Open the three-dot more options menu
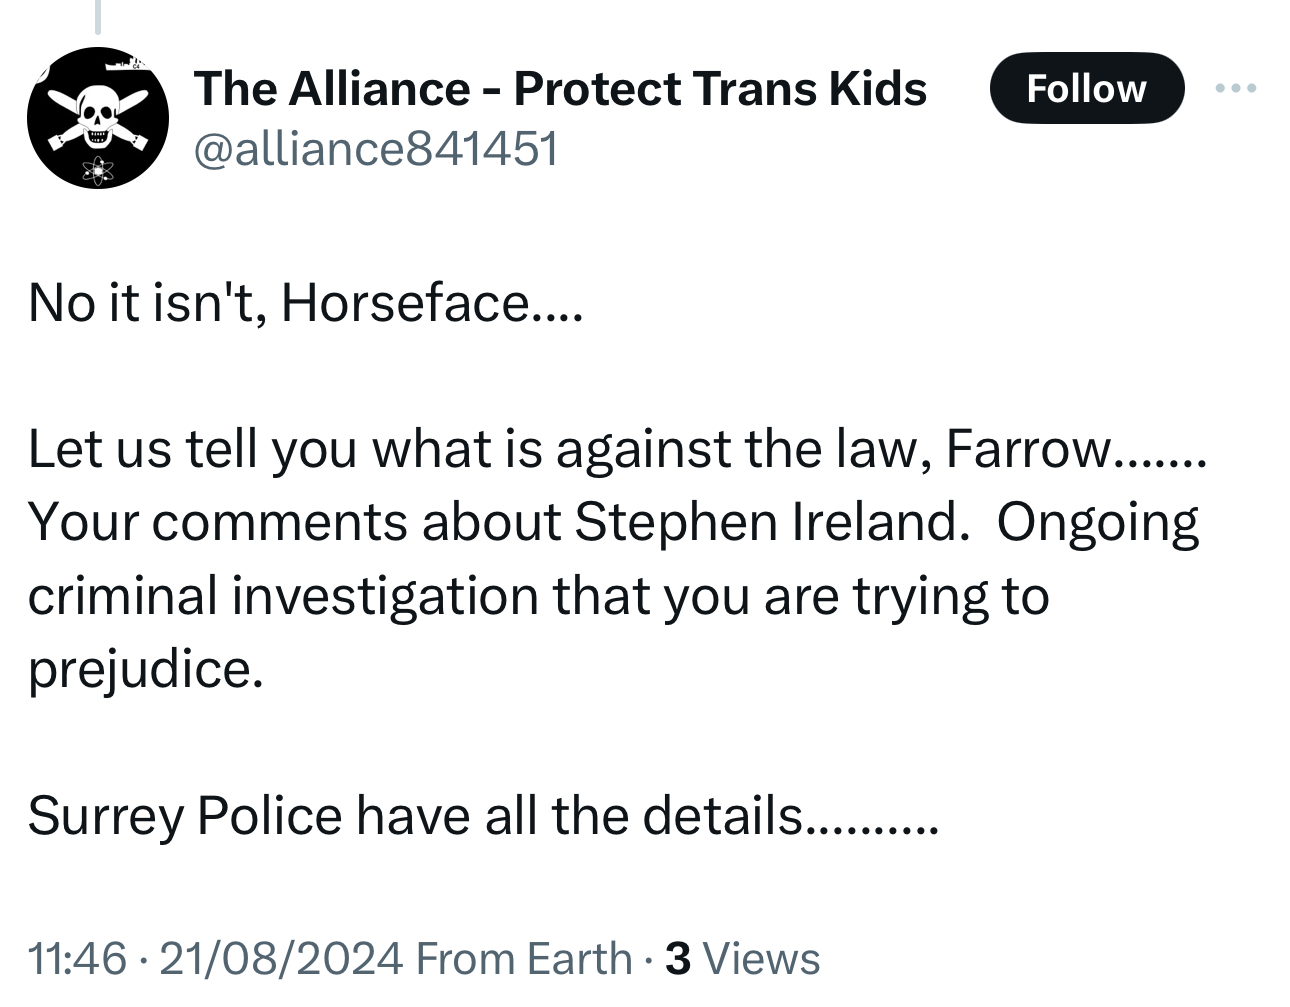This screenshot has width=1290, height=1007. pos(1236,89)
